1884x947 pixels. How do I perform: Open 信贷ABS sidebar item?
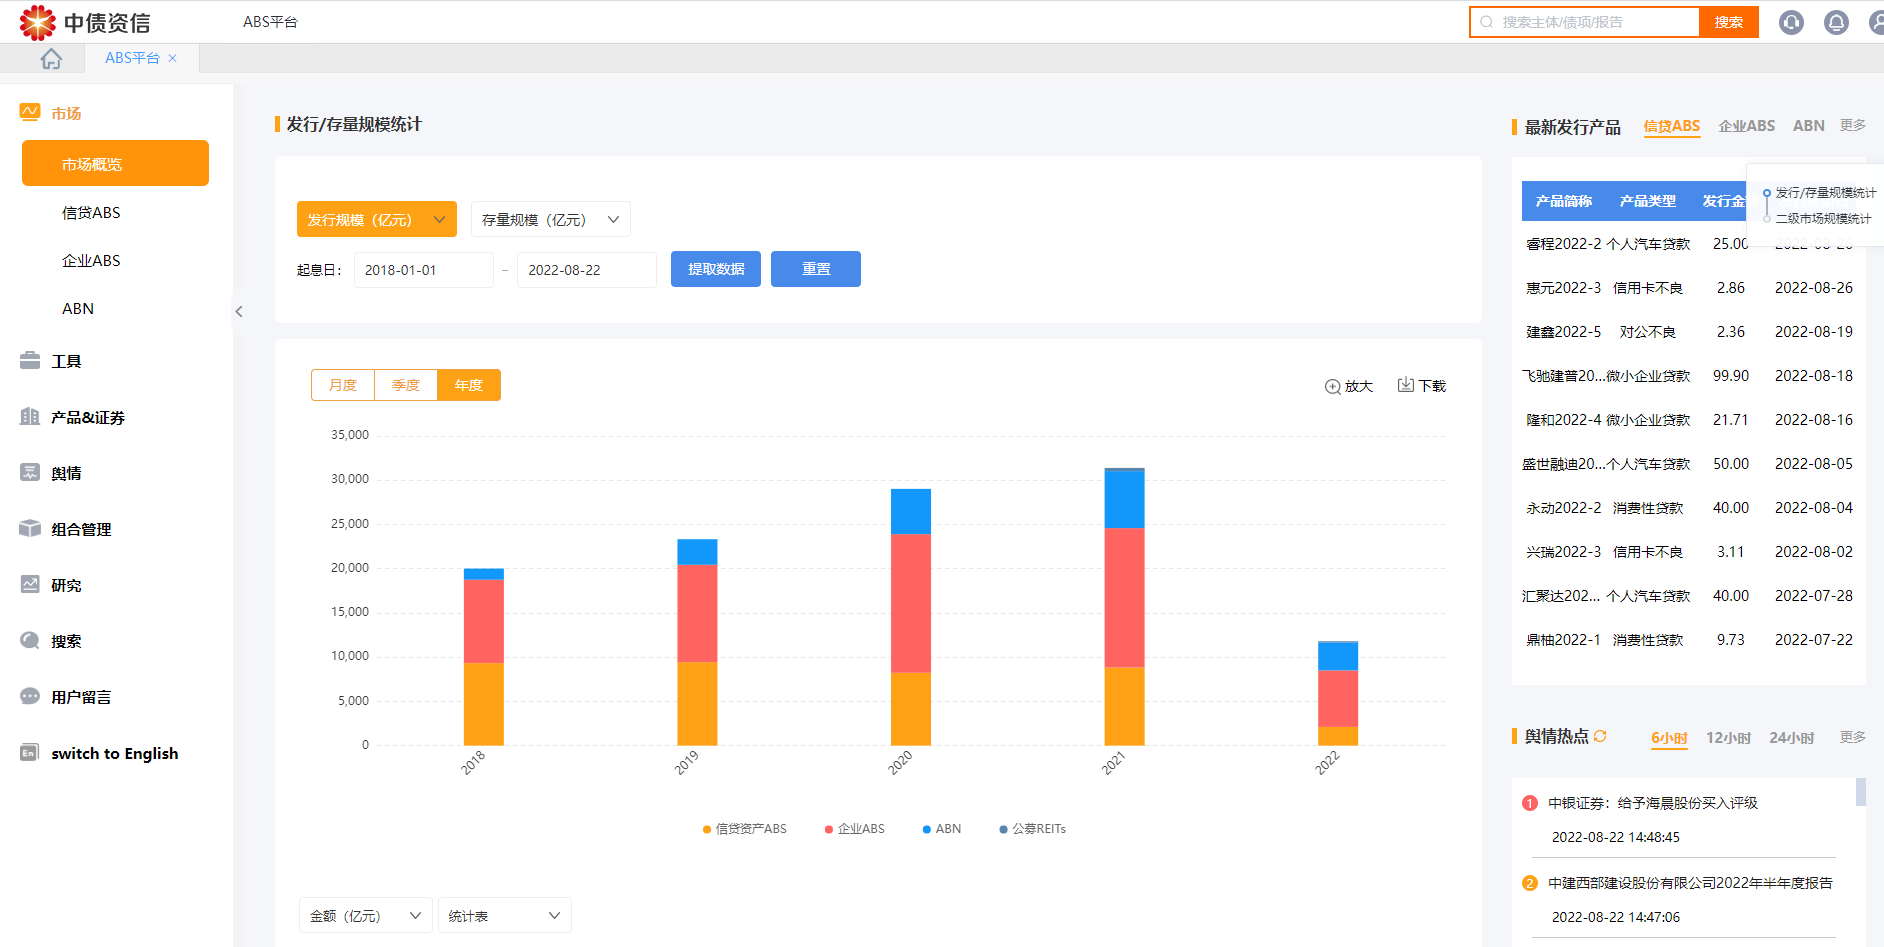click(91, 212)
